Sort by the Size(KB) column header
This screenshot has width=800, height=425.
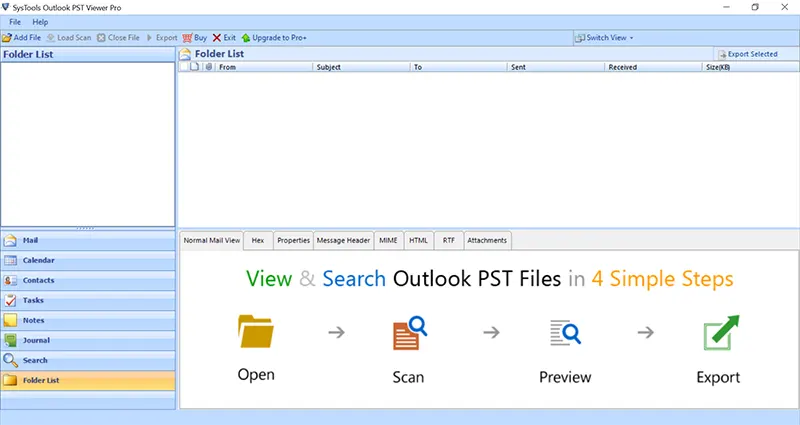pyautogui.click(x=751, y=67)
